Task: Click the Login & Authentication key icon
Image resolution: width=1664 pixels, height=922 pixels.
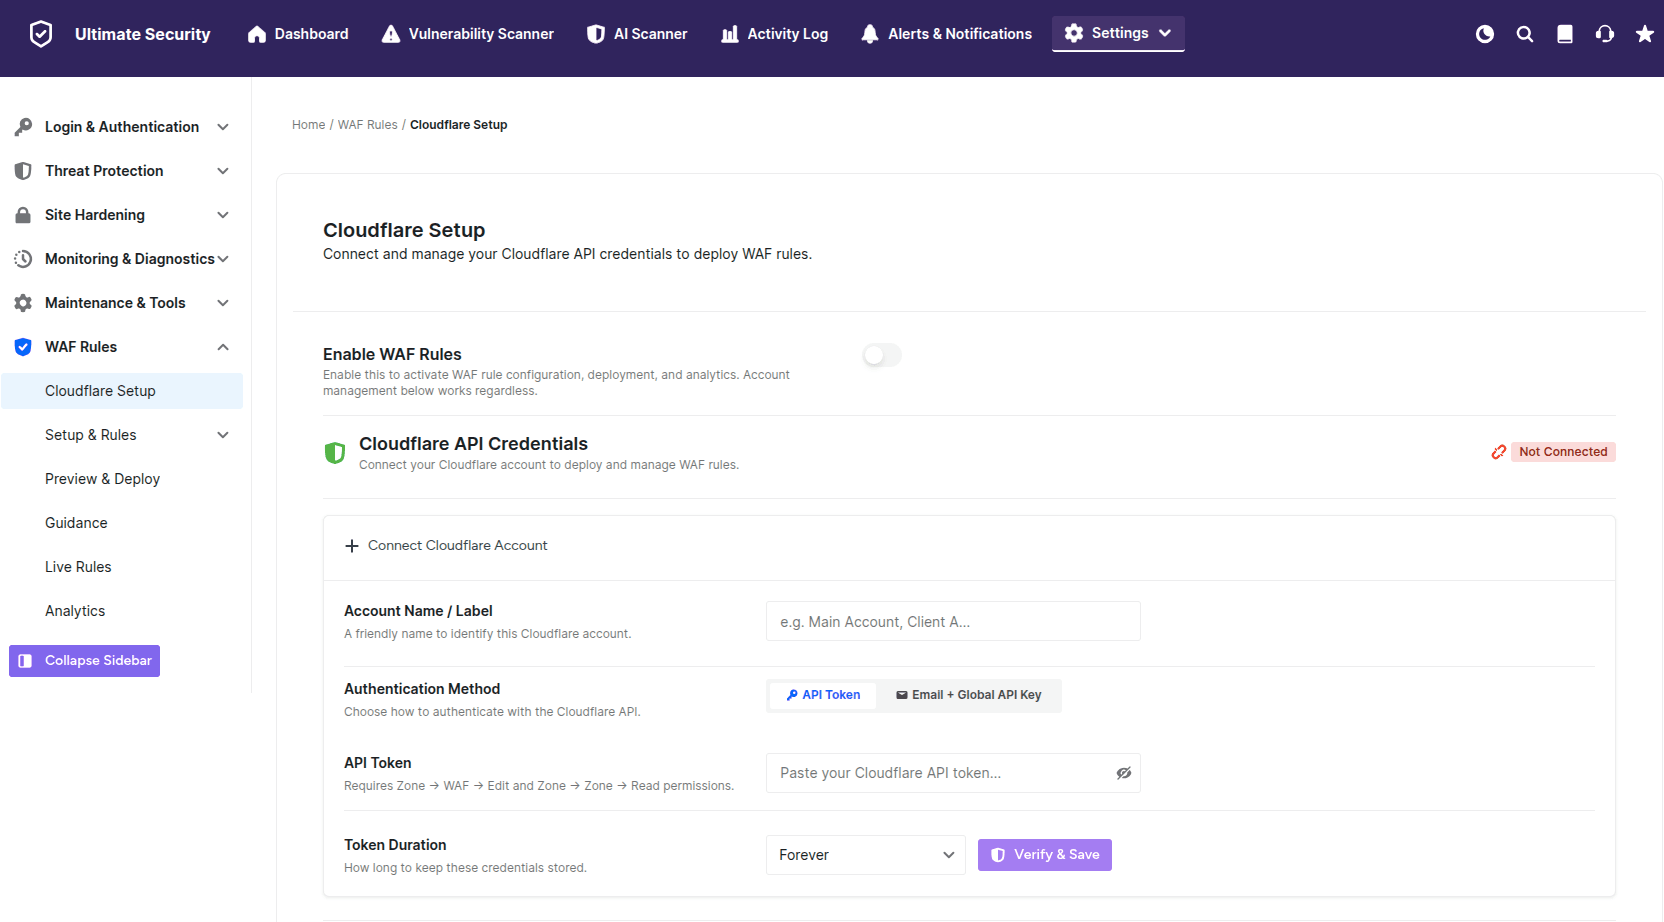Action: click(23, 127)
